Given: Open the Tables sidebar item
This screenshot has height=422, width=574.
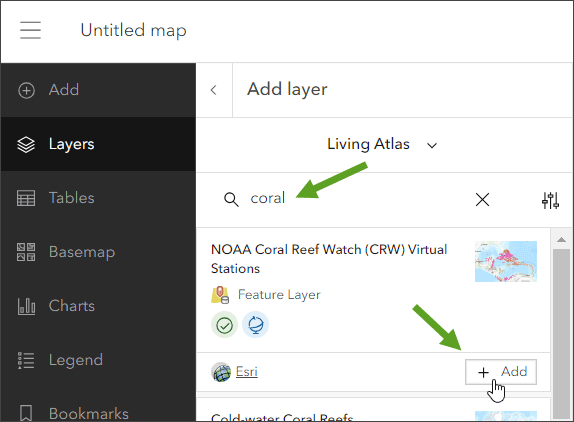Looking at the screenshot, I should tap(98, 198).
